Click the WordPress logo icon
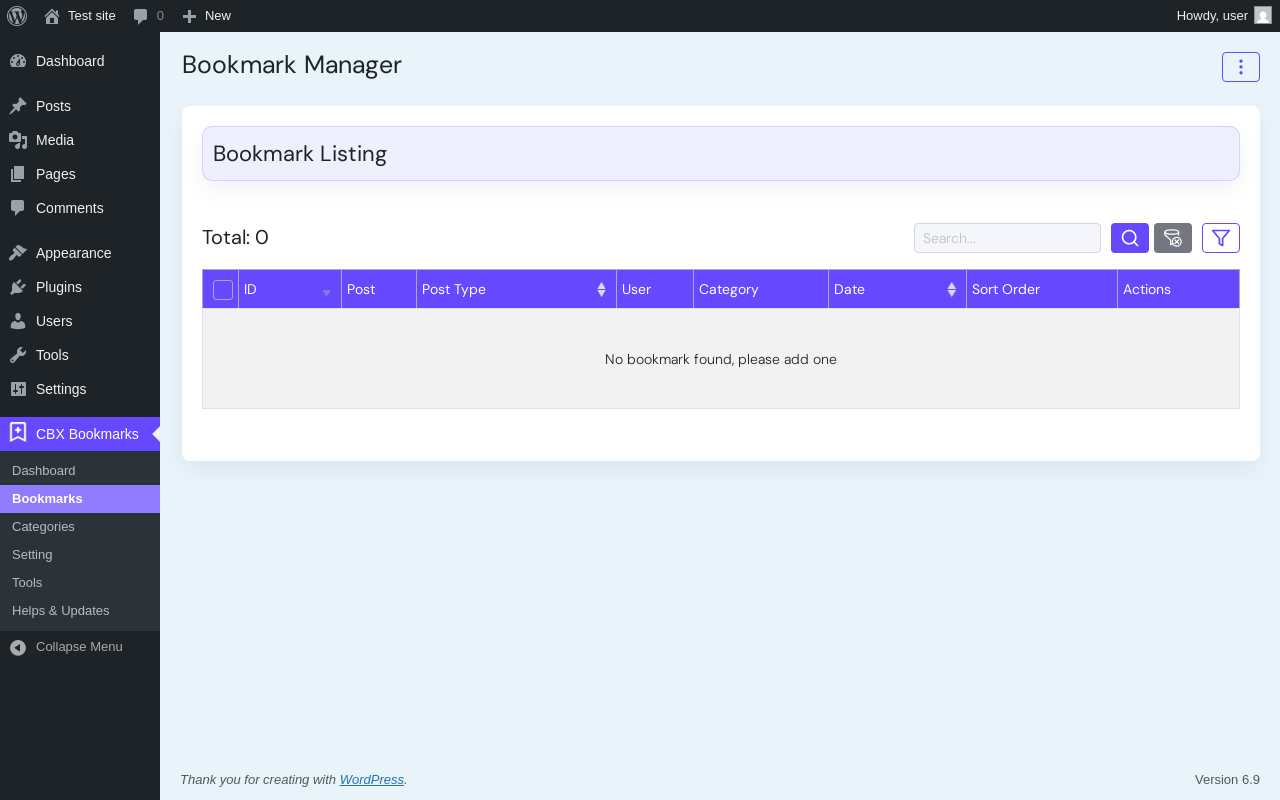This screenshot has height=800, width=1280. tap(17, 16)
